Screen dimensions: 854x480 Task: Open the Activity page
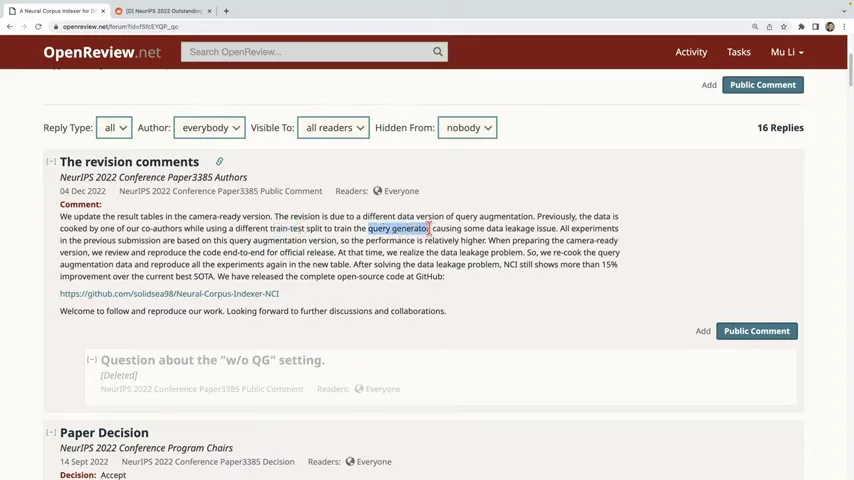(691, 52)
